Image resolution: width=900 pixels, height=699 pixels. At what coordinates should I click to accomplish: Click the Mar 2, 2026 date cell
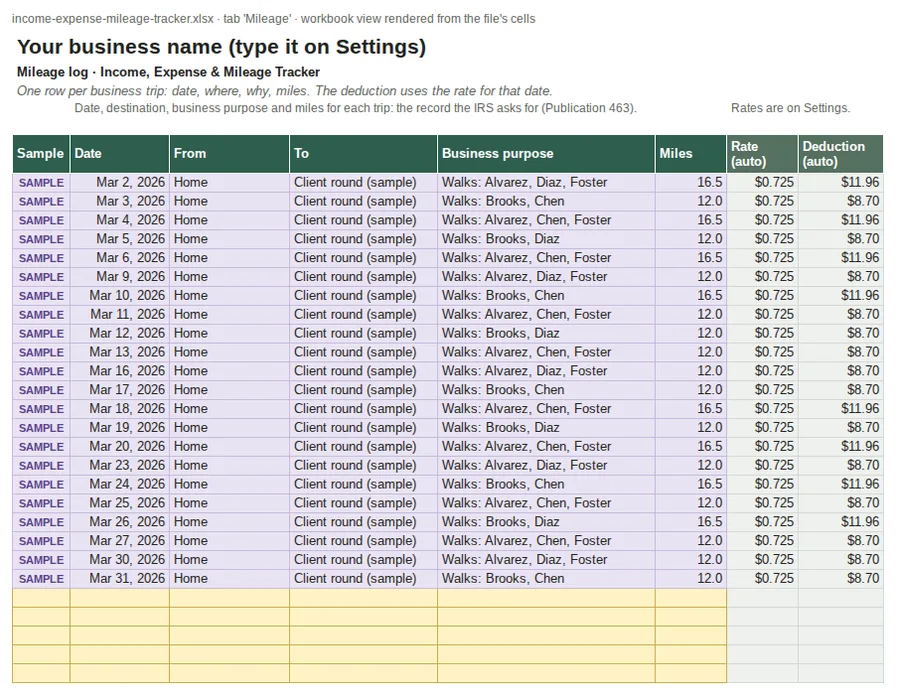coord(119,182)
